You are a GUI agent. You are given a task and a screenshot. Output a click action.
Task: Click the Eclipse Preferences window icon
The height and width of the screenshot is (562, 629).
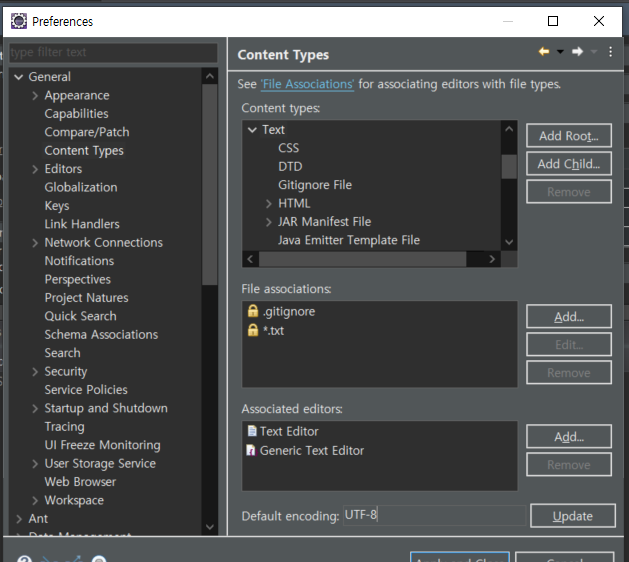click(18, 21)
